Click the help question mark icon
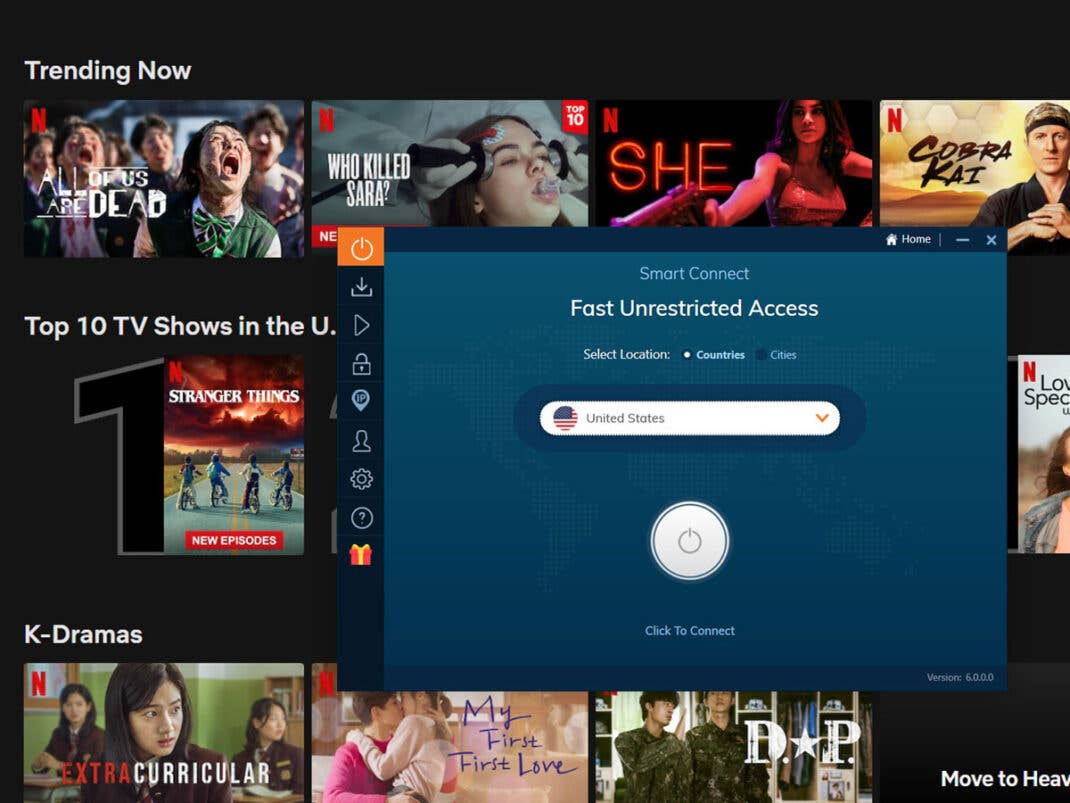 point(361,517)
